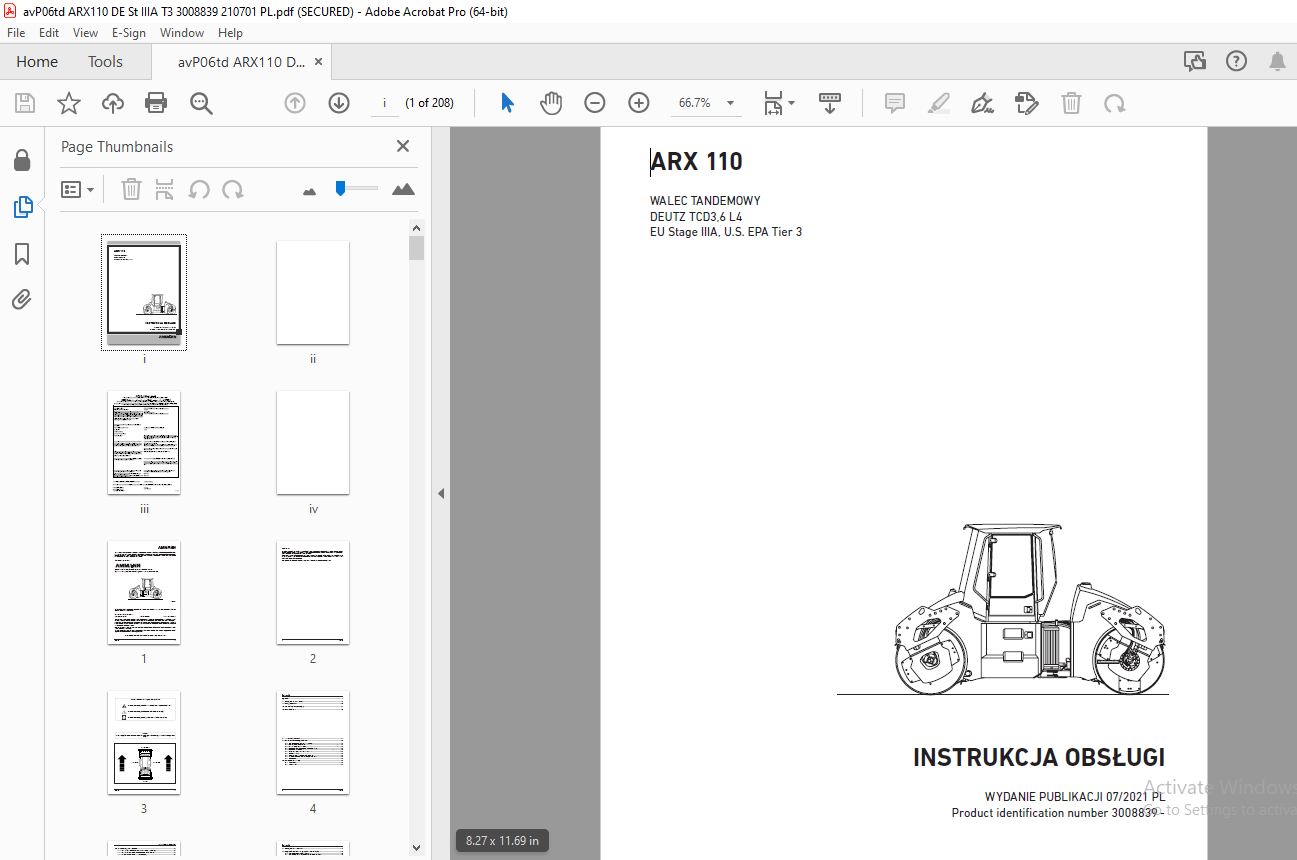Open the zoom level 66.7% dropdown
Viewport: 1297px width, 860px height.
[730, 103]
